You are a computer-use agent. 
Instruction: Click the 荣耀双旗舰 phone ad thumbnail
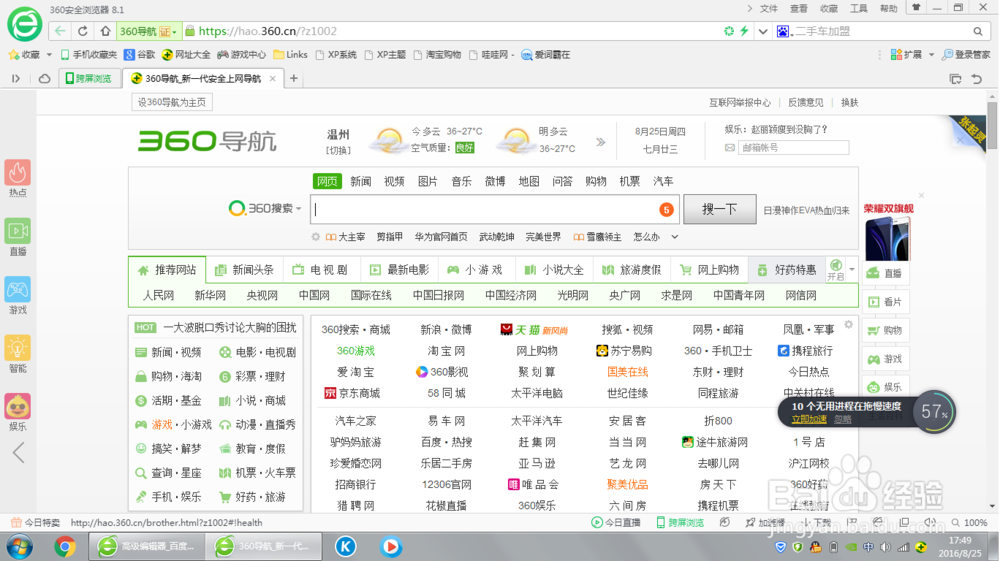(x=888, y=238)
